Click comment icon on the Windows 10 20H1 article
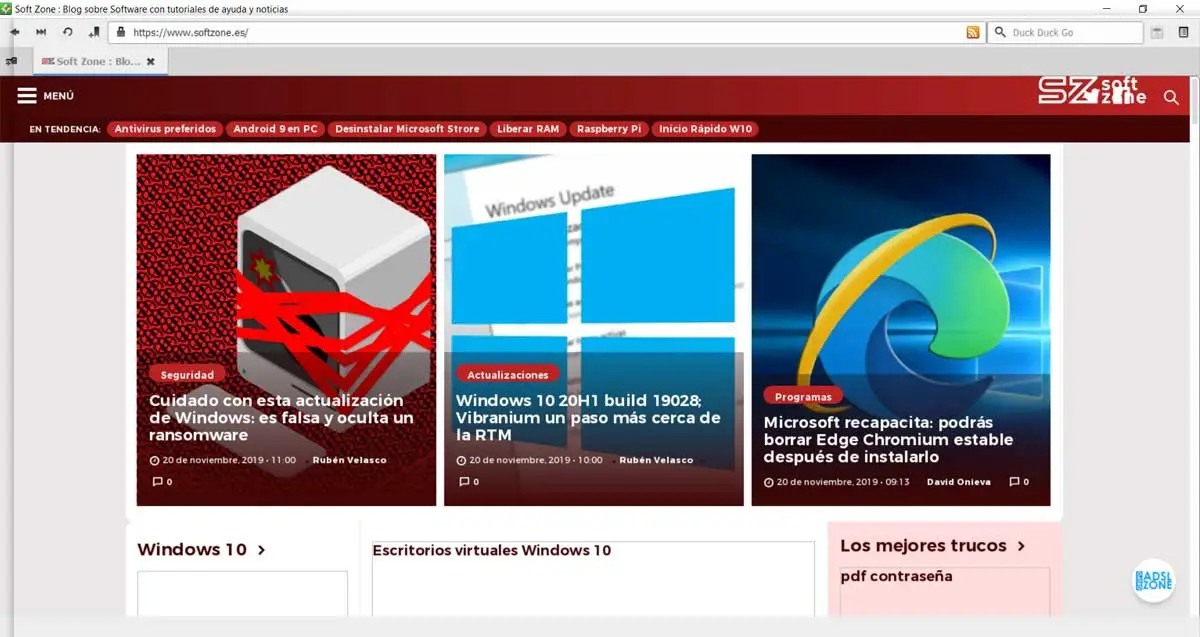Viewport: 1200px width, 637px height. coord(464,481)
